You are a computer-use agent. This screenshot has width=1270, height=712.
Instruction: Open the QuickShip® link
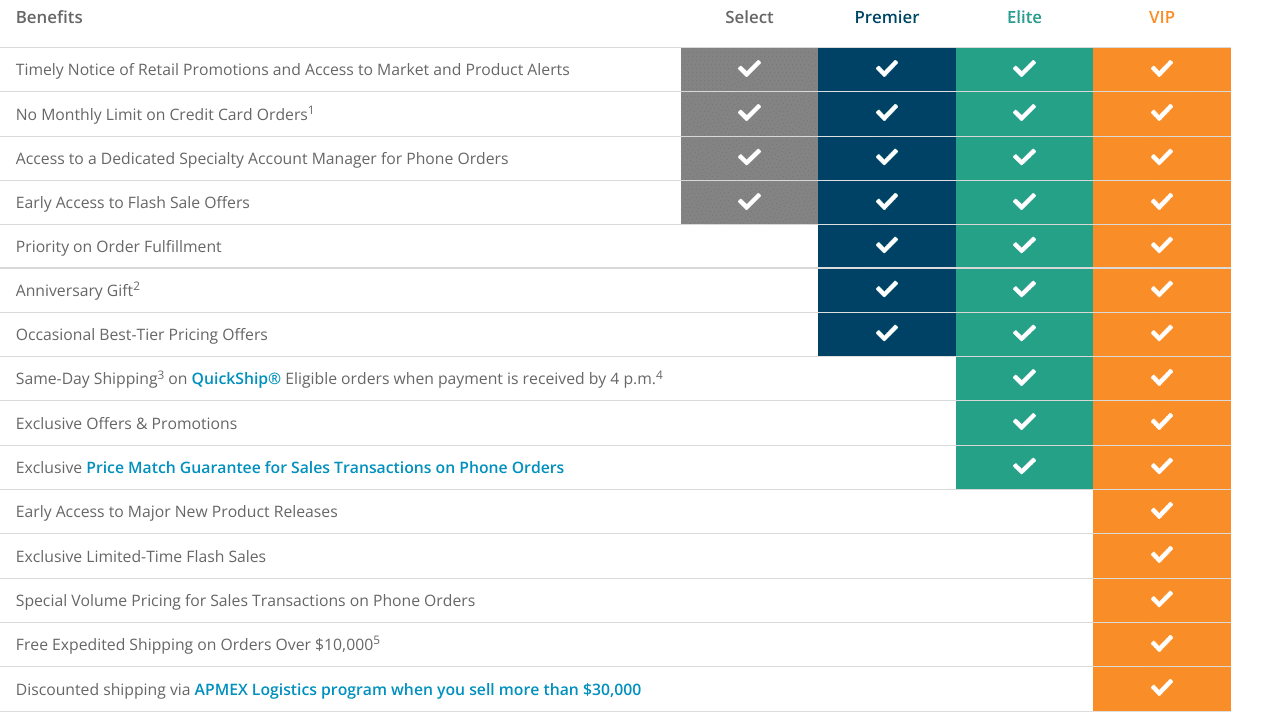[x=236, y=378]
